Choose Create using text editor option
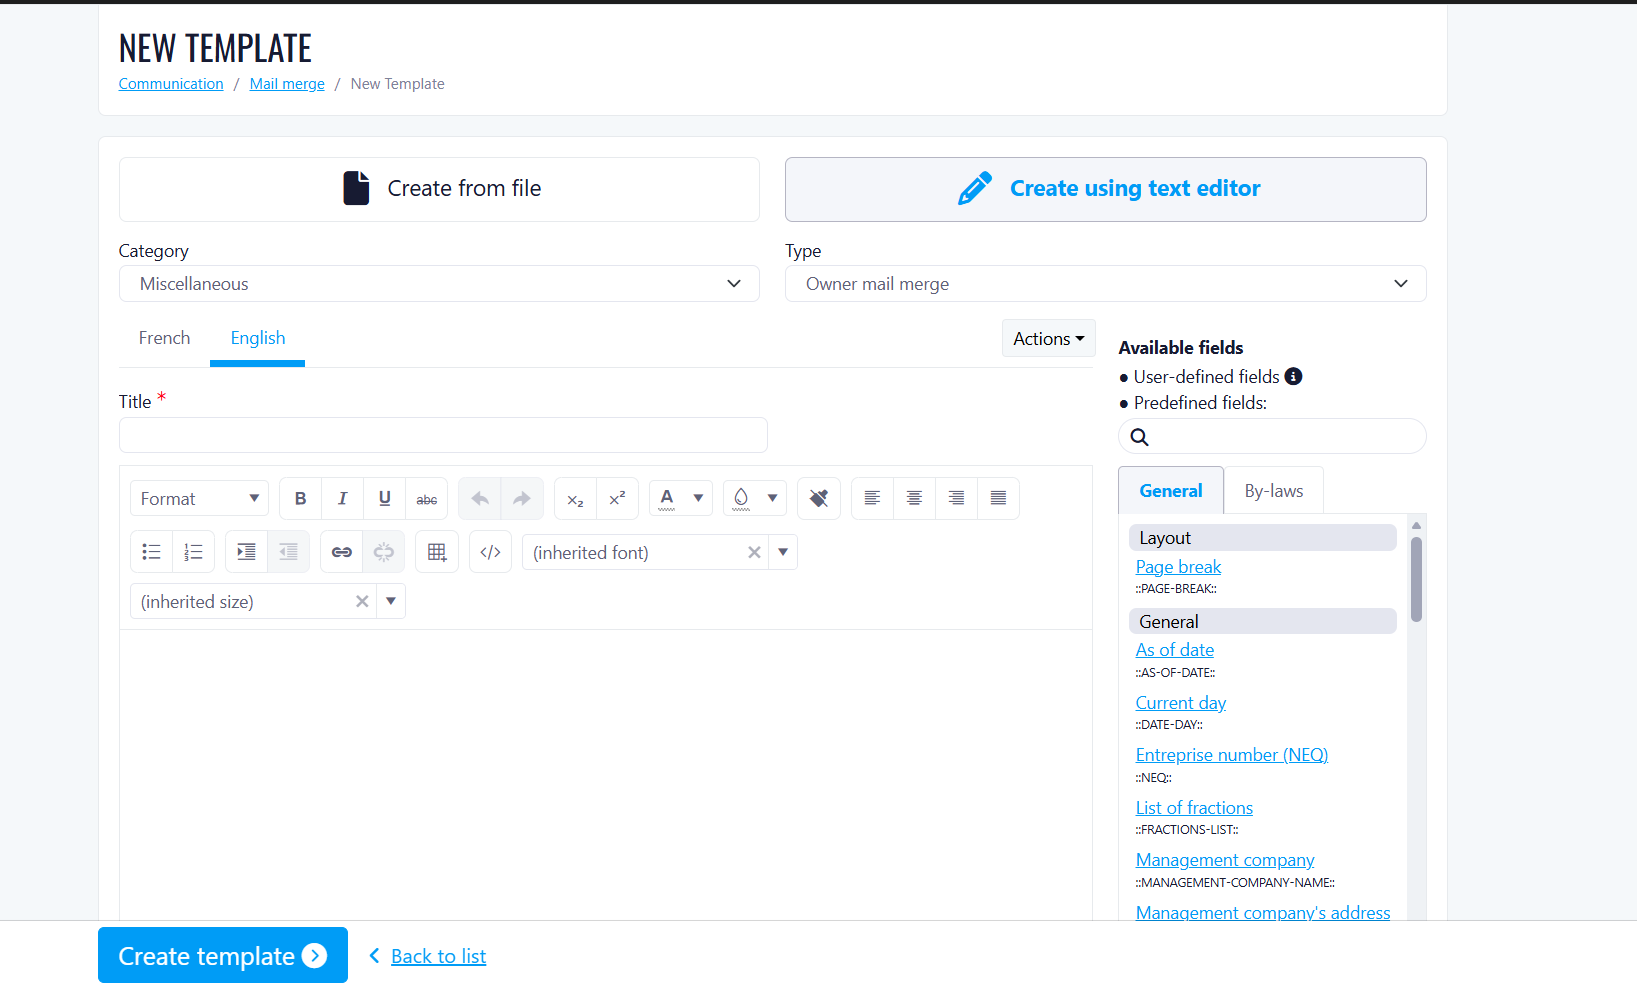This screenshot has width=1637, height=987. [x=1105, y=189]
